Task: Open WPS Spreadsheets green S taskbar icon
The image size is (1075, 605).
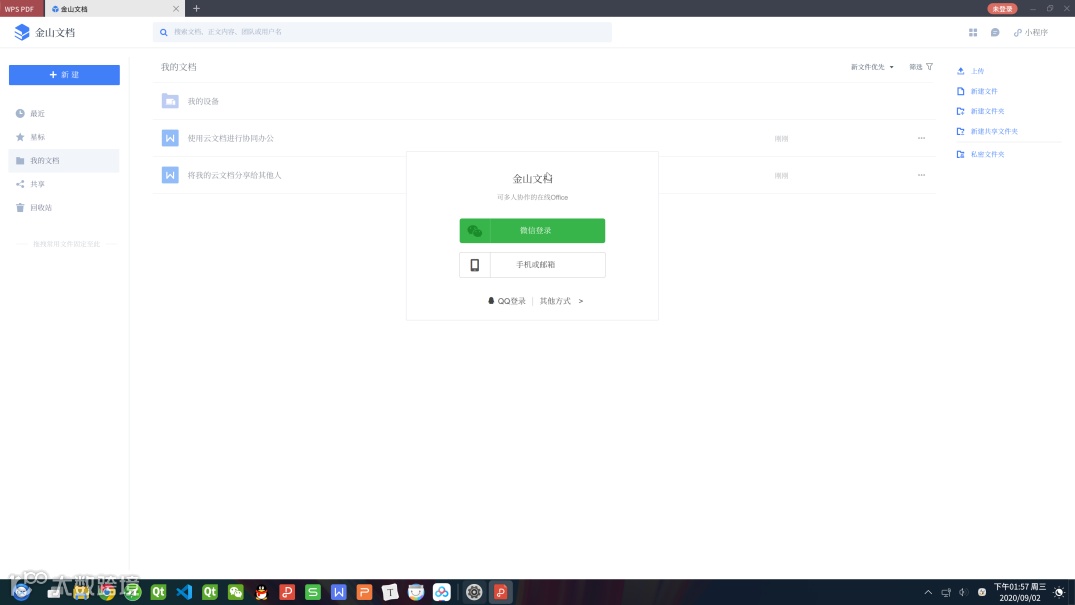Action: 313,592
